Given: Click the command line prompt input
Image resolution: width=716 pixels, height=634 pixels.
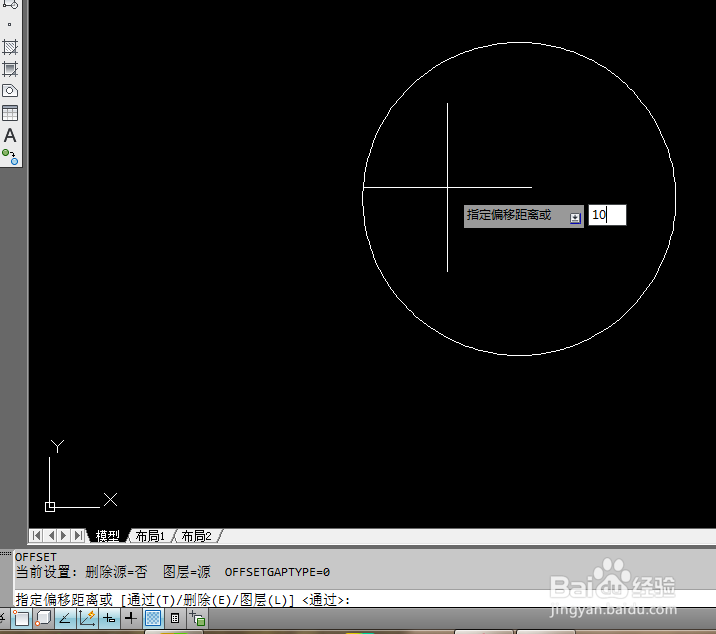Looking at the screenshot, I should coord(364,599).
